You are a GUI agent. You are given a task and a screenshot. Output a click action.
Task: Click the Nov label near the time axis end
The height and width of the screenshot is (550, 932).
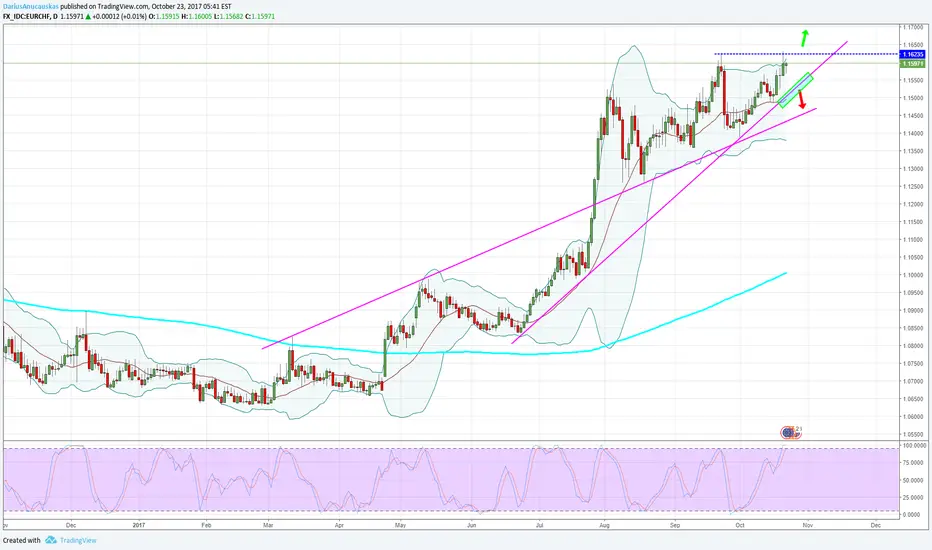[x=807, y=525]
